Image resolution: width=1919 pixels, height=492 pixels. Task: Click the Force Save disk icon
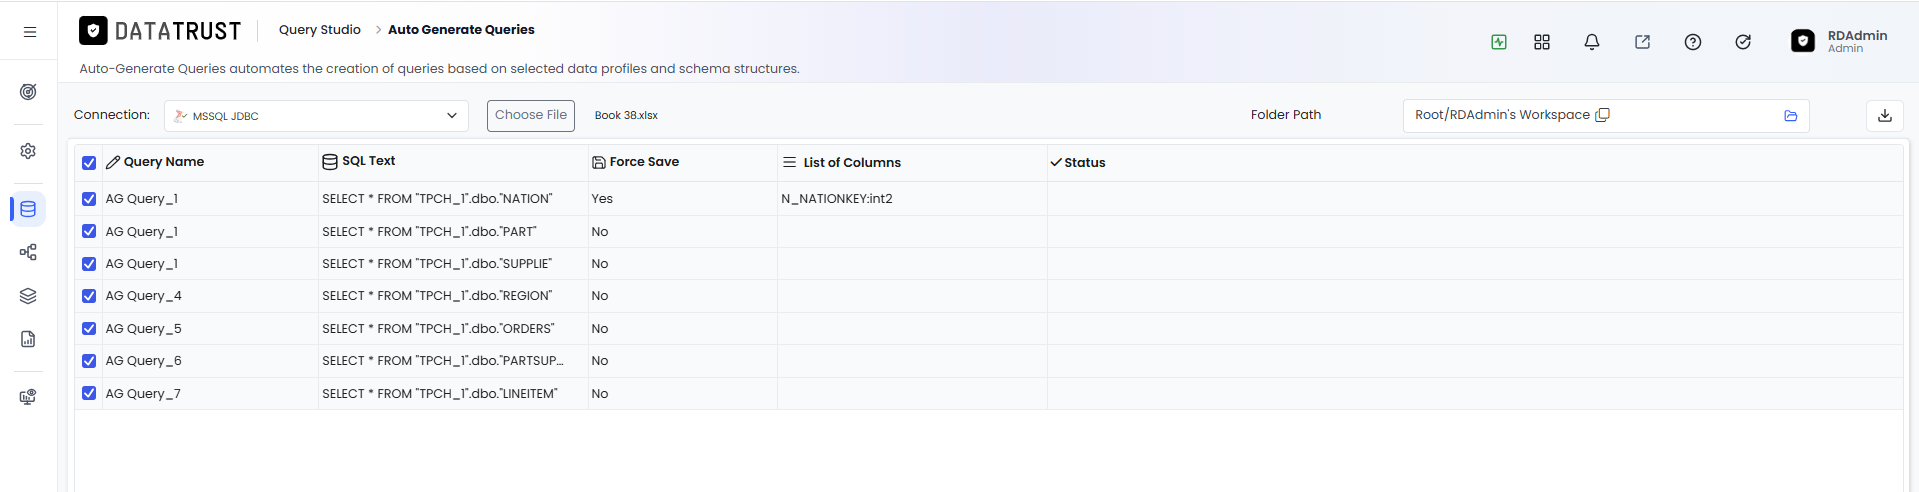coord(599,162)
